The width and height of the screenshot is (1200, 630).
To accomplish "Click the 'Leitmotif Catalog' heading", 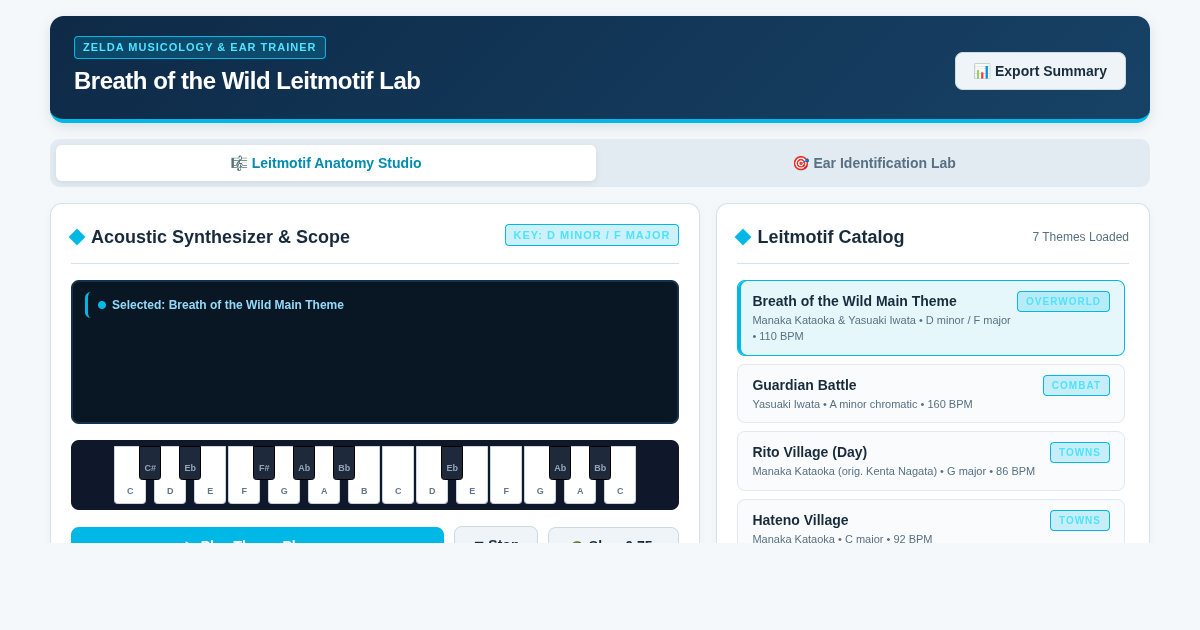I will point(831,237).
